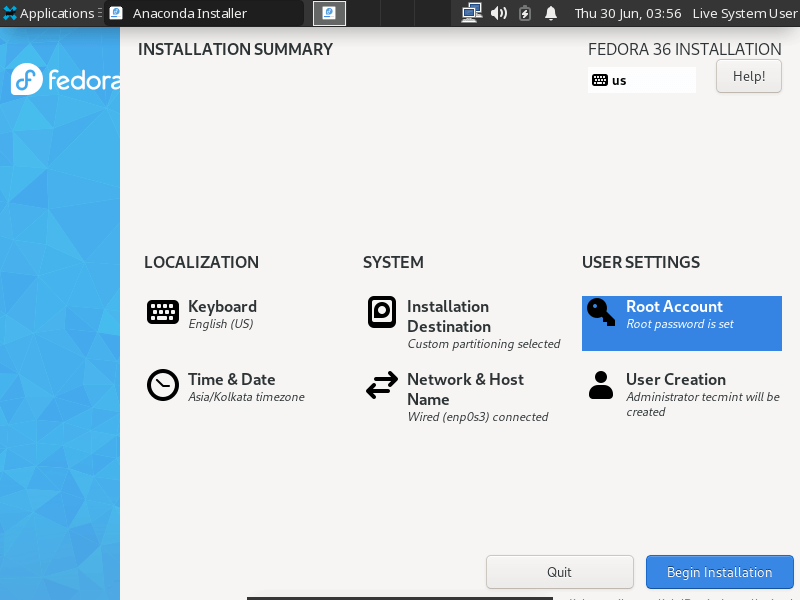Viewport: 800px width, 600px height.
Task: Open the Applications menu
Action: (x=50, y=13)
